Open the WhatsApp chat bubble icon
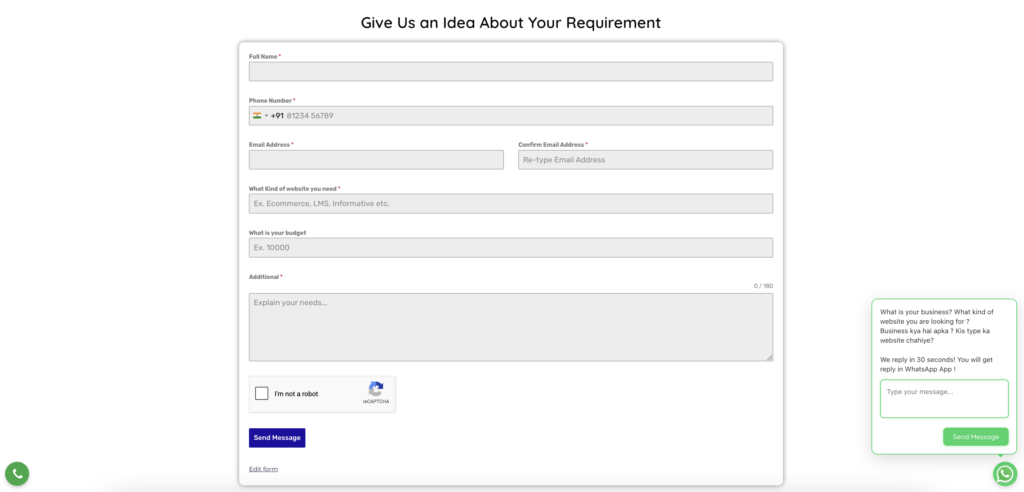The width and height of the screenshot is (1024, 492). coord(1004,473)
